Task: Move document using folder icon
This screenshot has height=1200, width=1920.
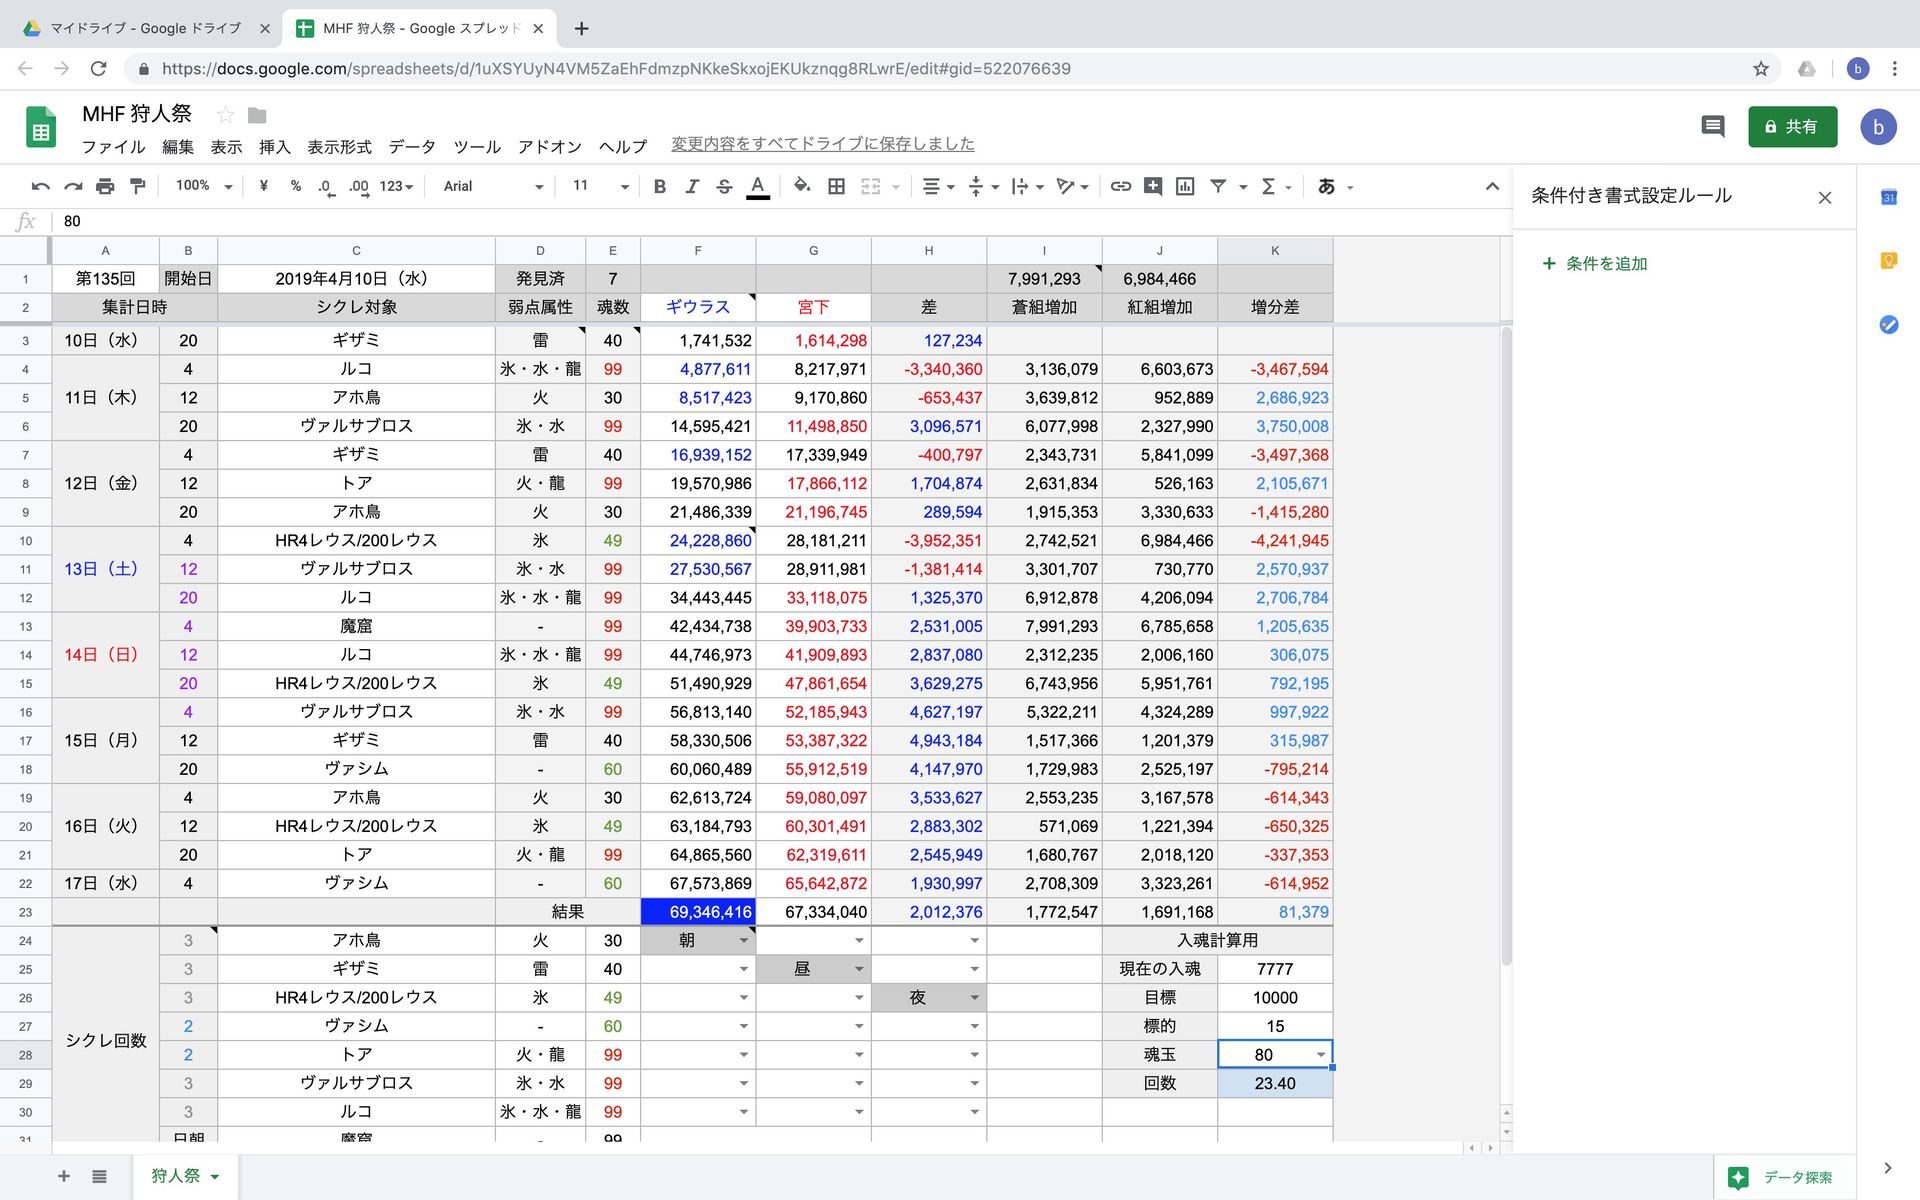Action: [x=257, y=115]
